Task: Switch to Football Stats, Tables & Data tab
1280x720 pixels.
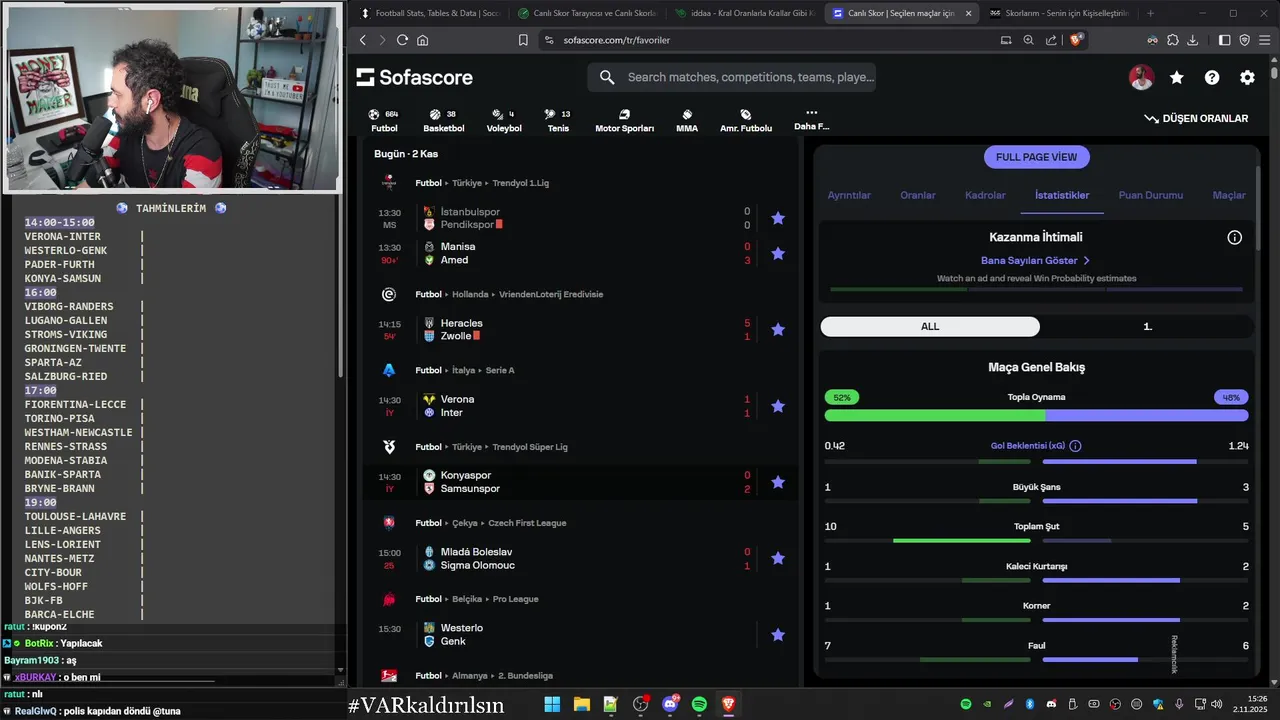Action: tap(429, 13)
